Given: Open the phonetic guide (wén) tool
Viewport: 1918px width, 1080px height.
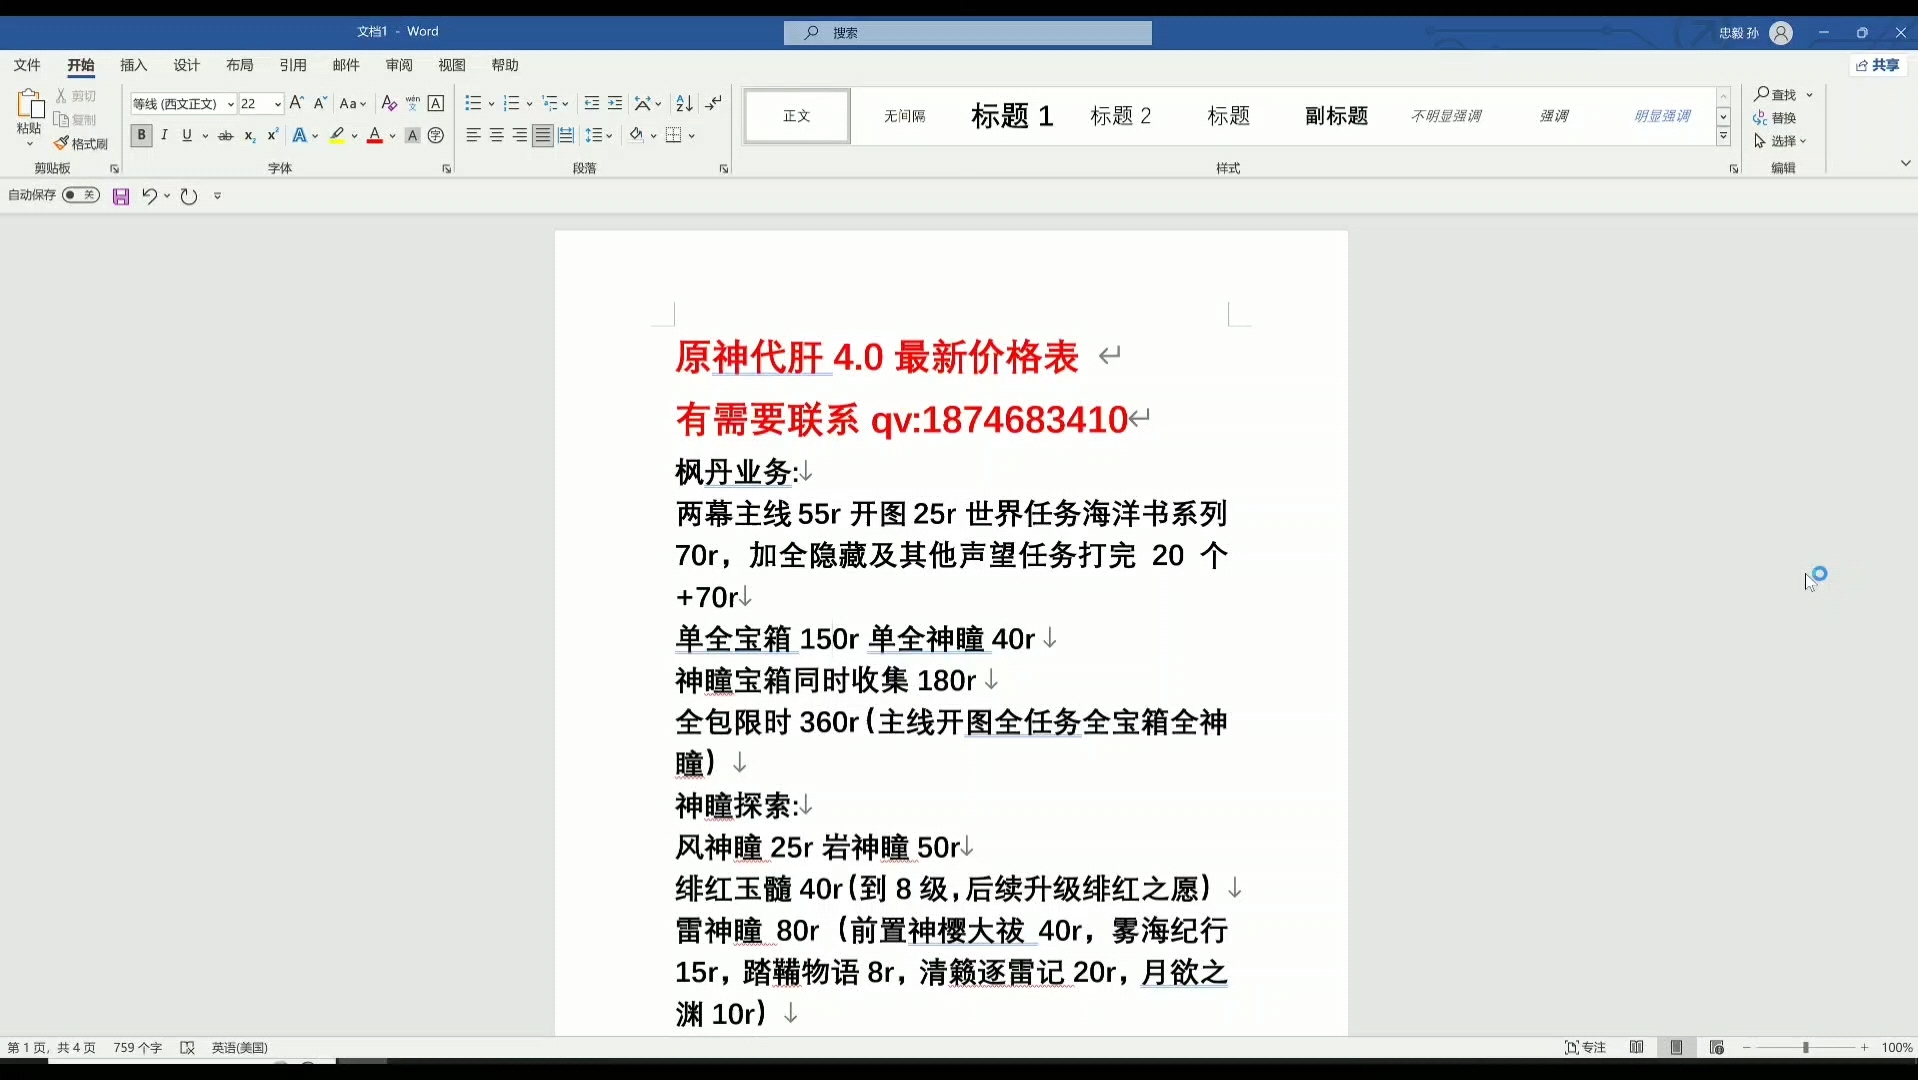Looking at the screenshot, I should 412,103.
